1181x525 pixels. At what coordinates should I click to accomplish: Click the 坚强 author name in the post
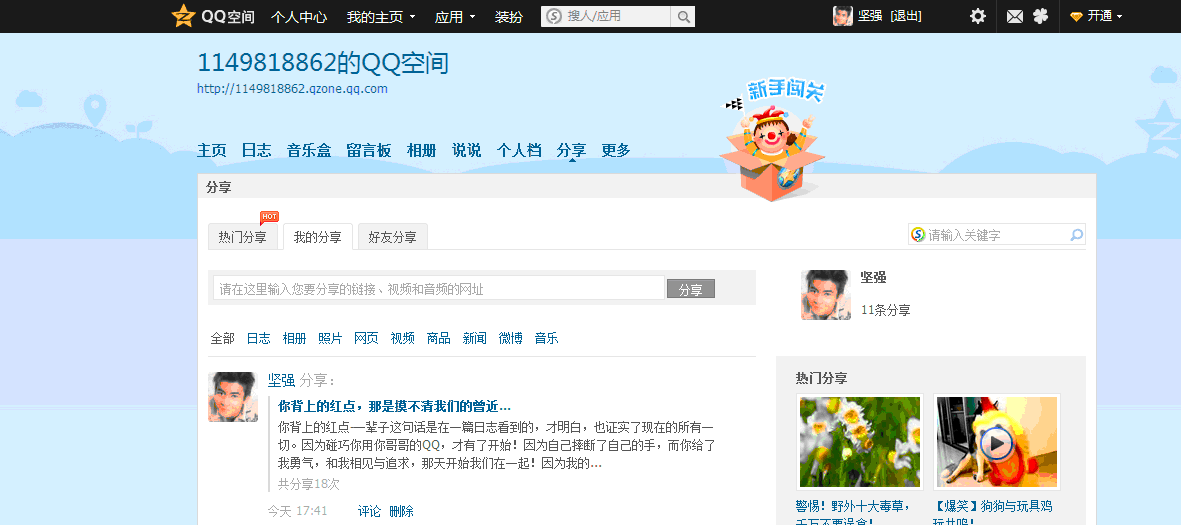[x=281, y=380]
